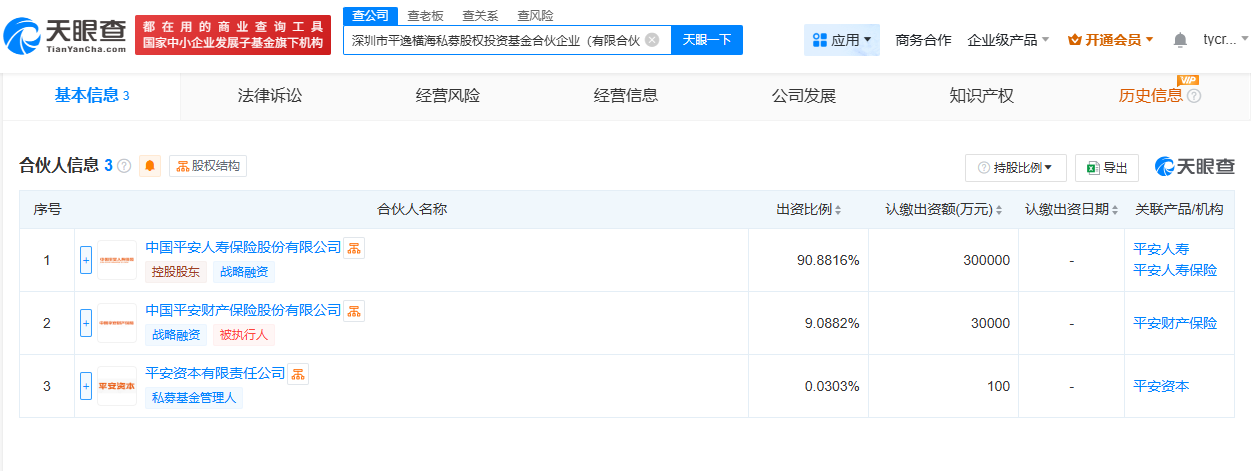
Task: Toggle the orange monitoring bell icon
Action: pos(150,166)
